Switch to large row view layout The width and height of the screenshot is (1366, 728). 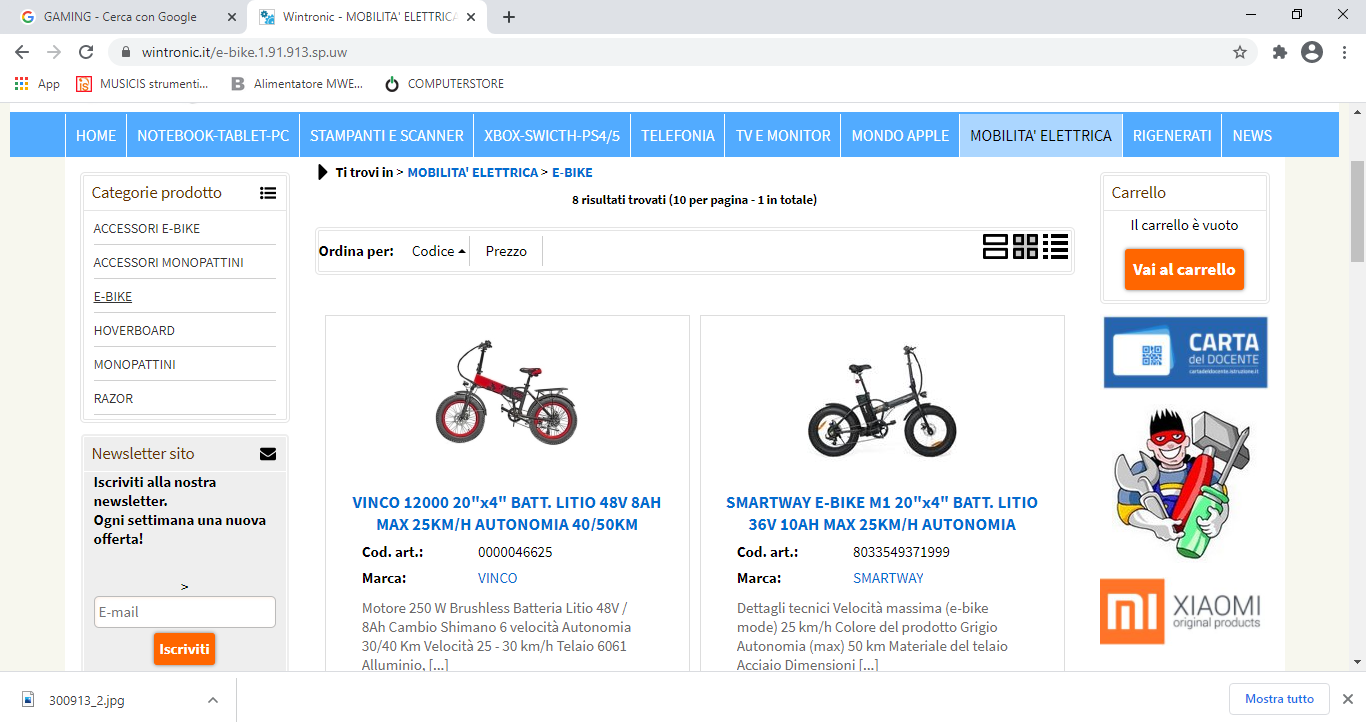pyautogui.click(x=995, y=246)
